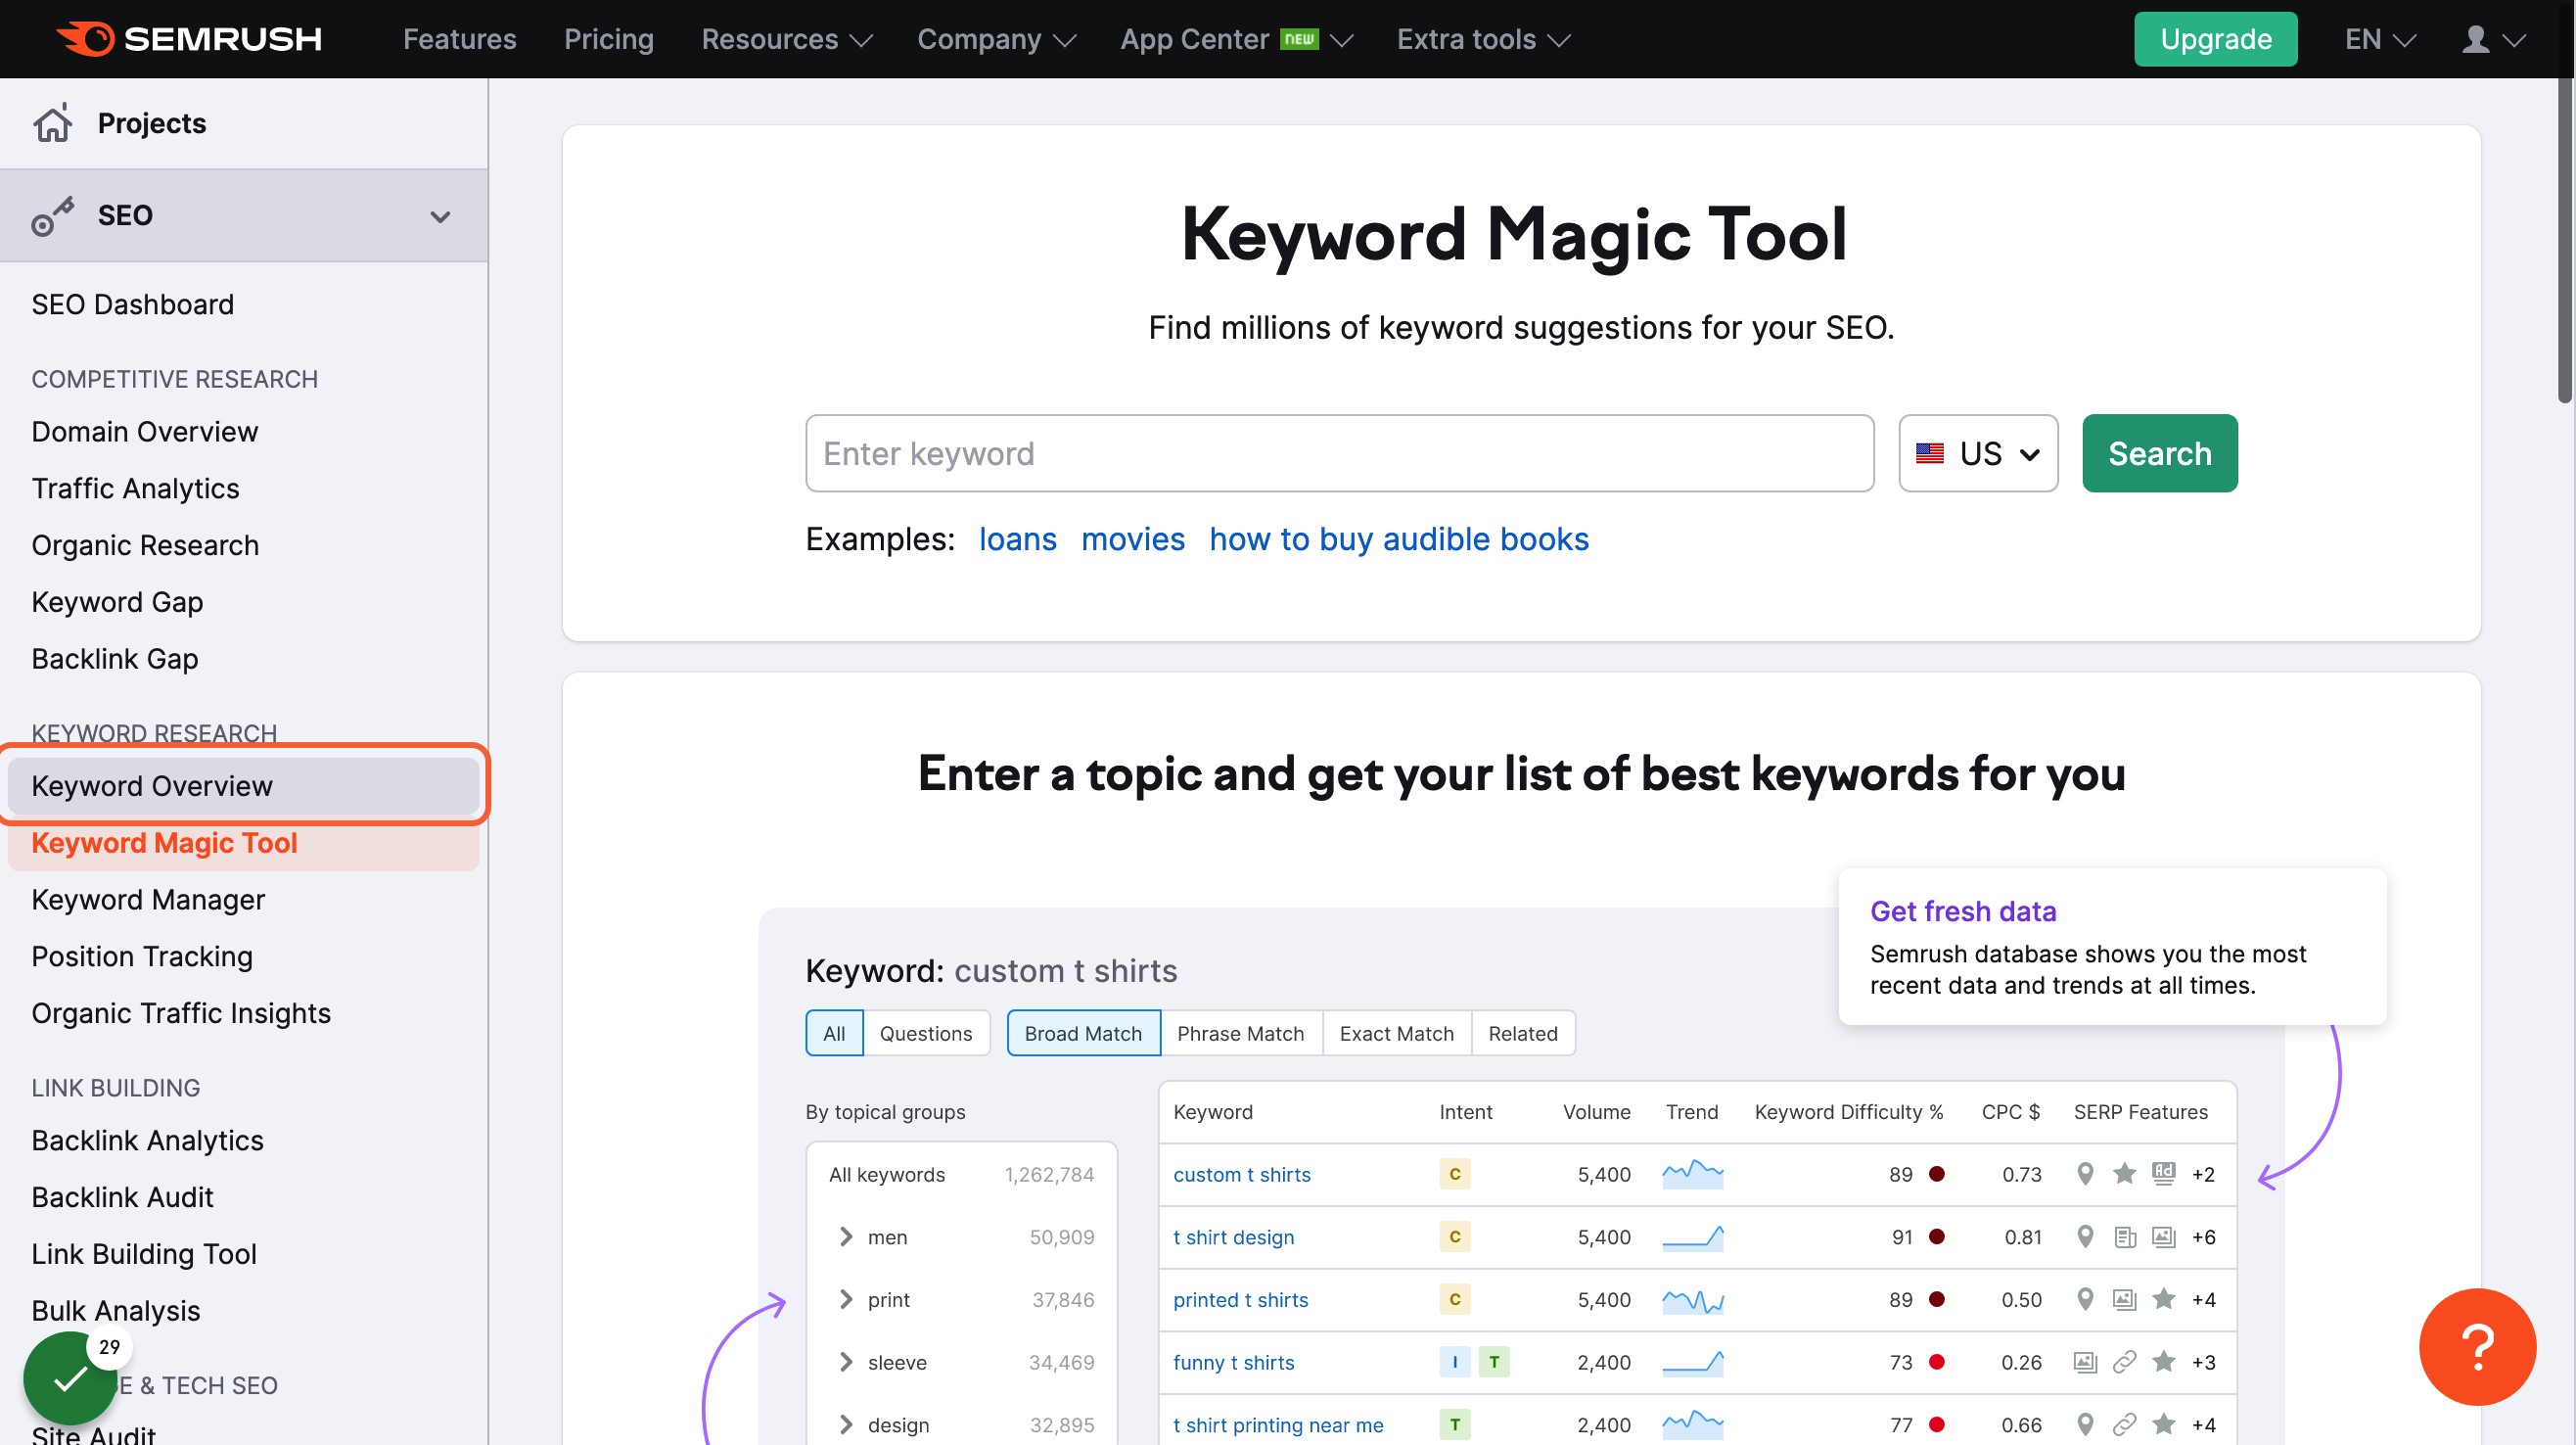Click 'how to buy audible books' example
Screen dimensions: 2576x1445
coord(1398,539)
